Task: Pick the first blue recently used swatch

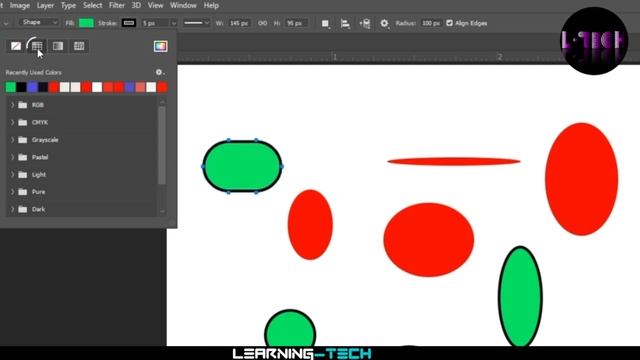Action: (32, 87)
